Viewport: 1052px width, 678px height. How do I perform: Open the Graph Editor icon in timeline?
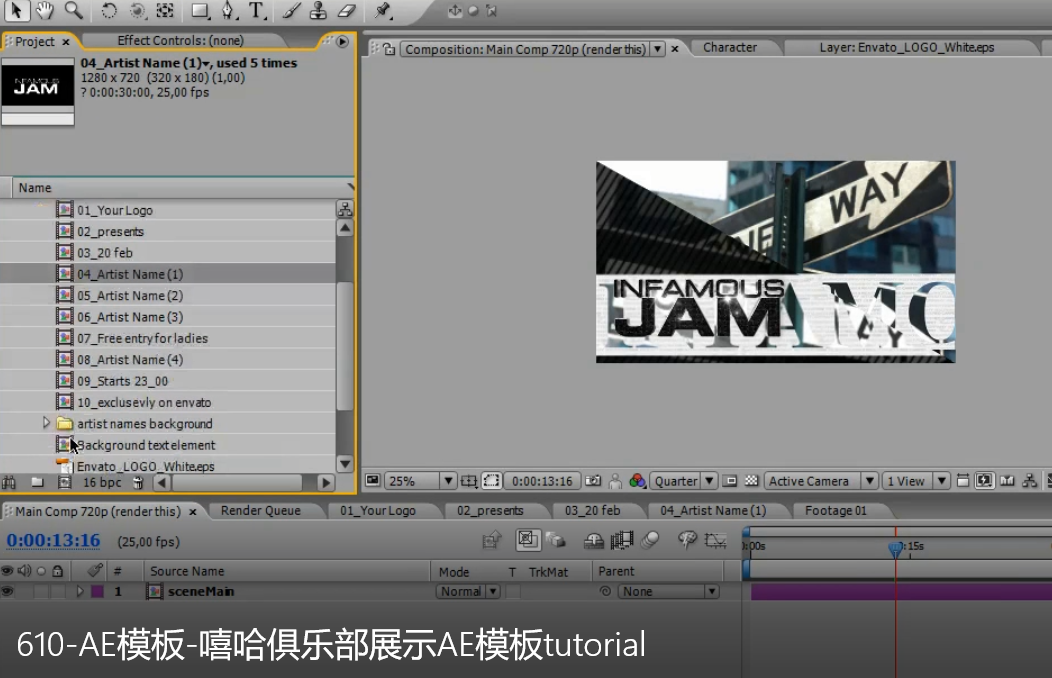pyautogui.click(x=716, y=541)
